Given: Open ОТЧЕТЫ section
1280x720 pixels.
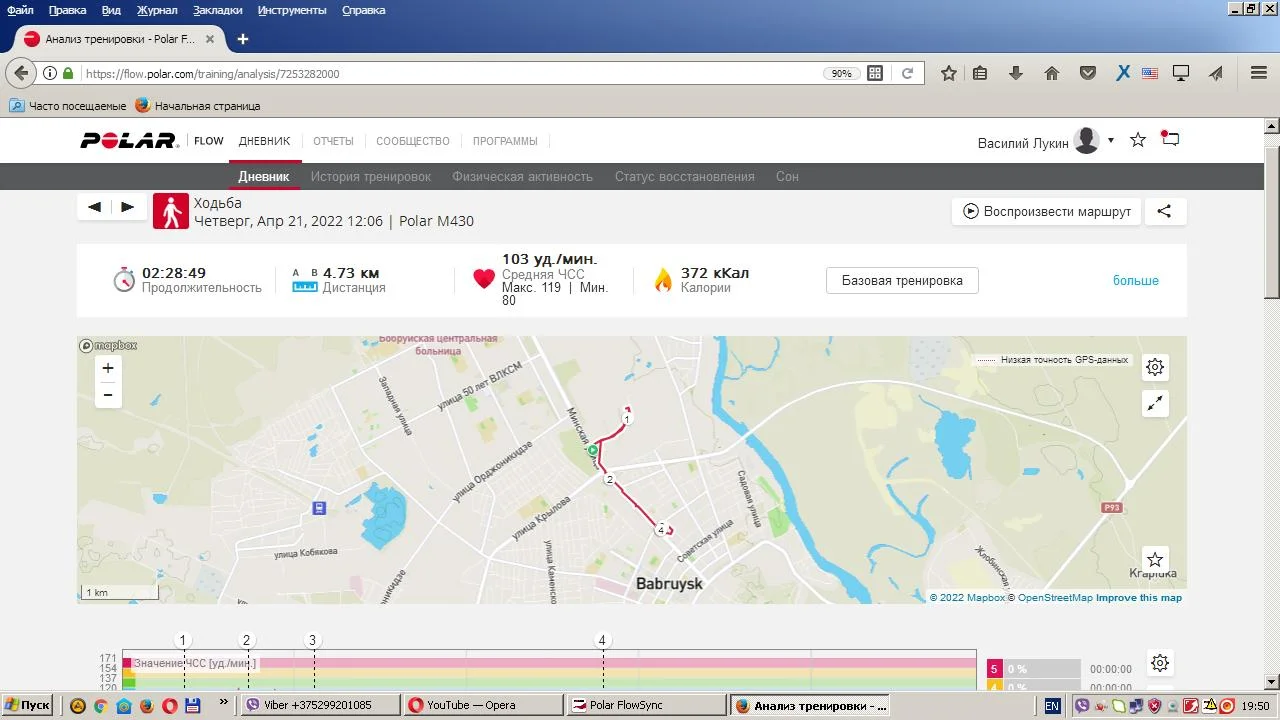Looking at the screenshot, I should (333, 141).
